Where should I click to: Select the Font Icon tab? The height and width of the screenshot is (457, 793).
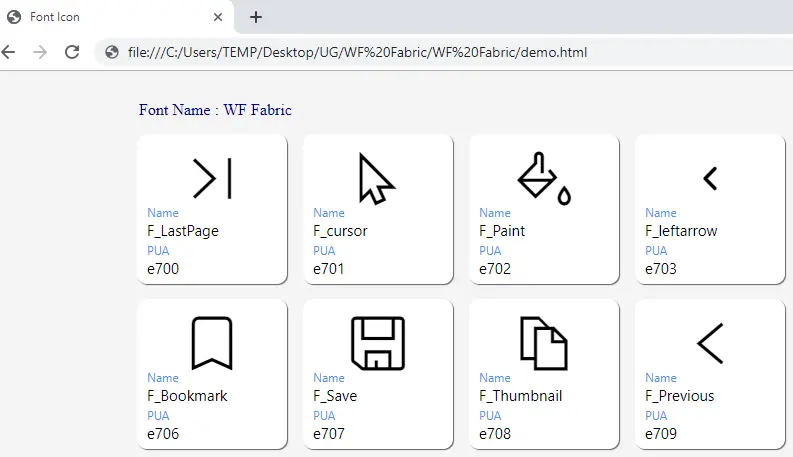click(116, 17)
